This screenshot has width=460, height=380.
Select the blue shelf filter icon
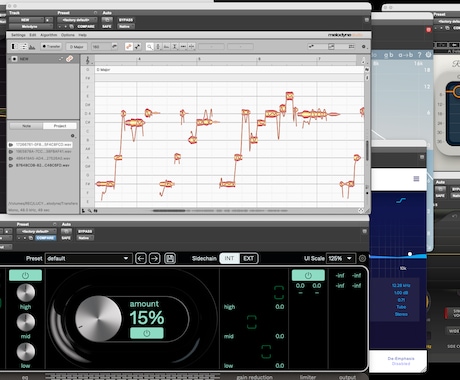coord(401,200)
